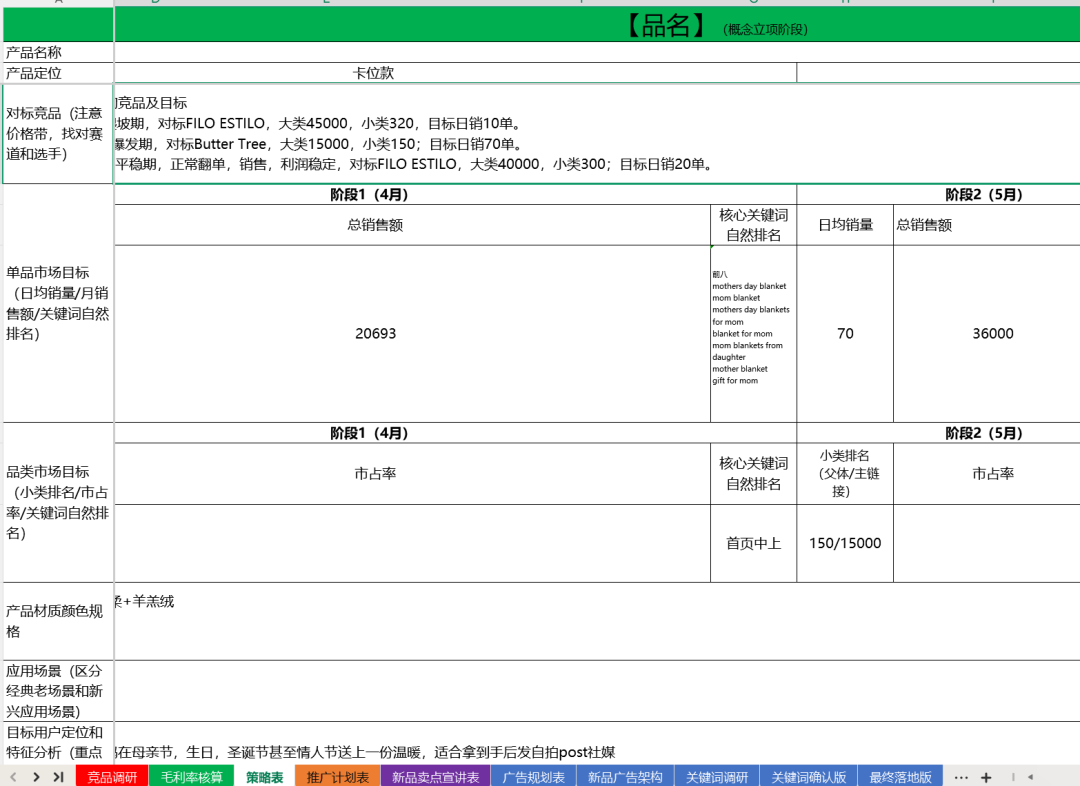Click the cell showing 150/15000
Viewport: 1080px width, 786px height.
click(x=844, y=543)
